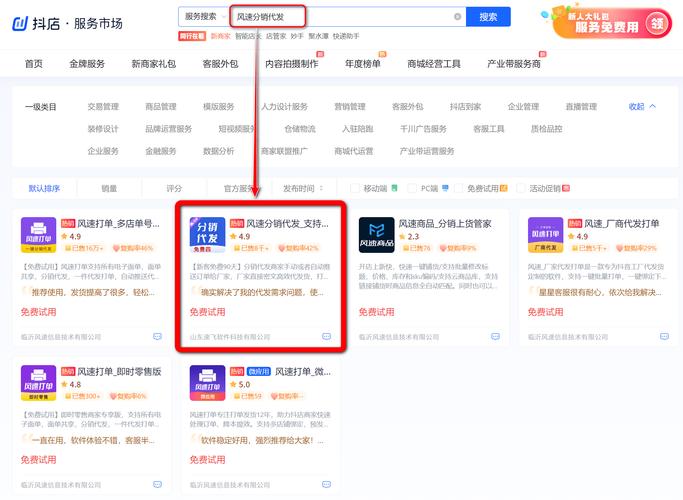
Task: Tick the PC端 checkbox
Action: tap(411, 188)
